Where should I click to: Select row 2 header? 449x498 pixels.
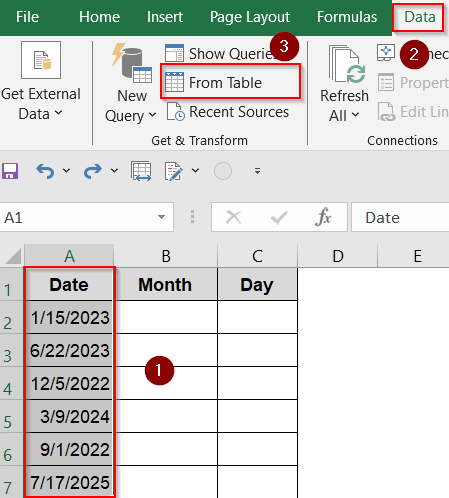[x=12, y=317]
